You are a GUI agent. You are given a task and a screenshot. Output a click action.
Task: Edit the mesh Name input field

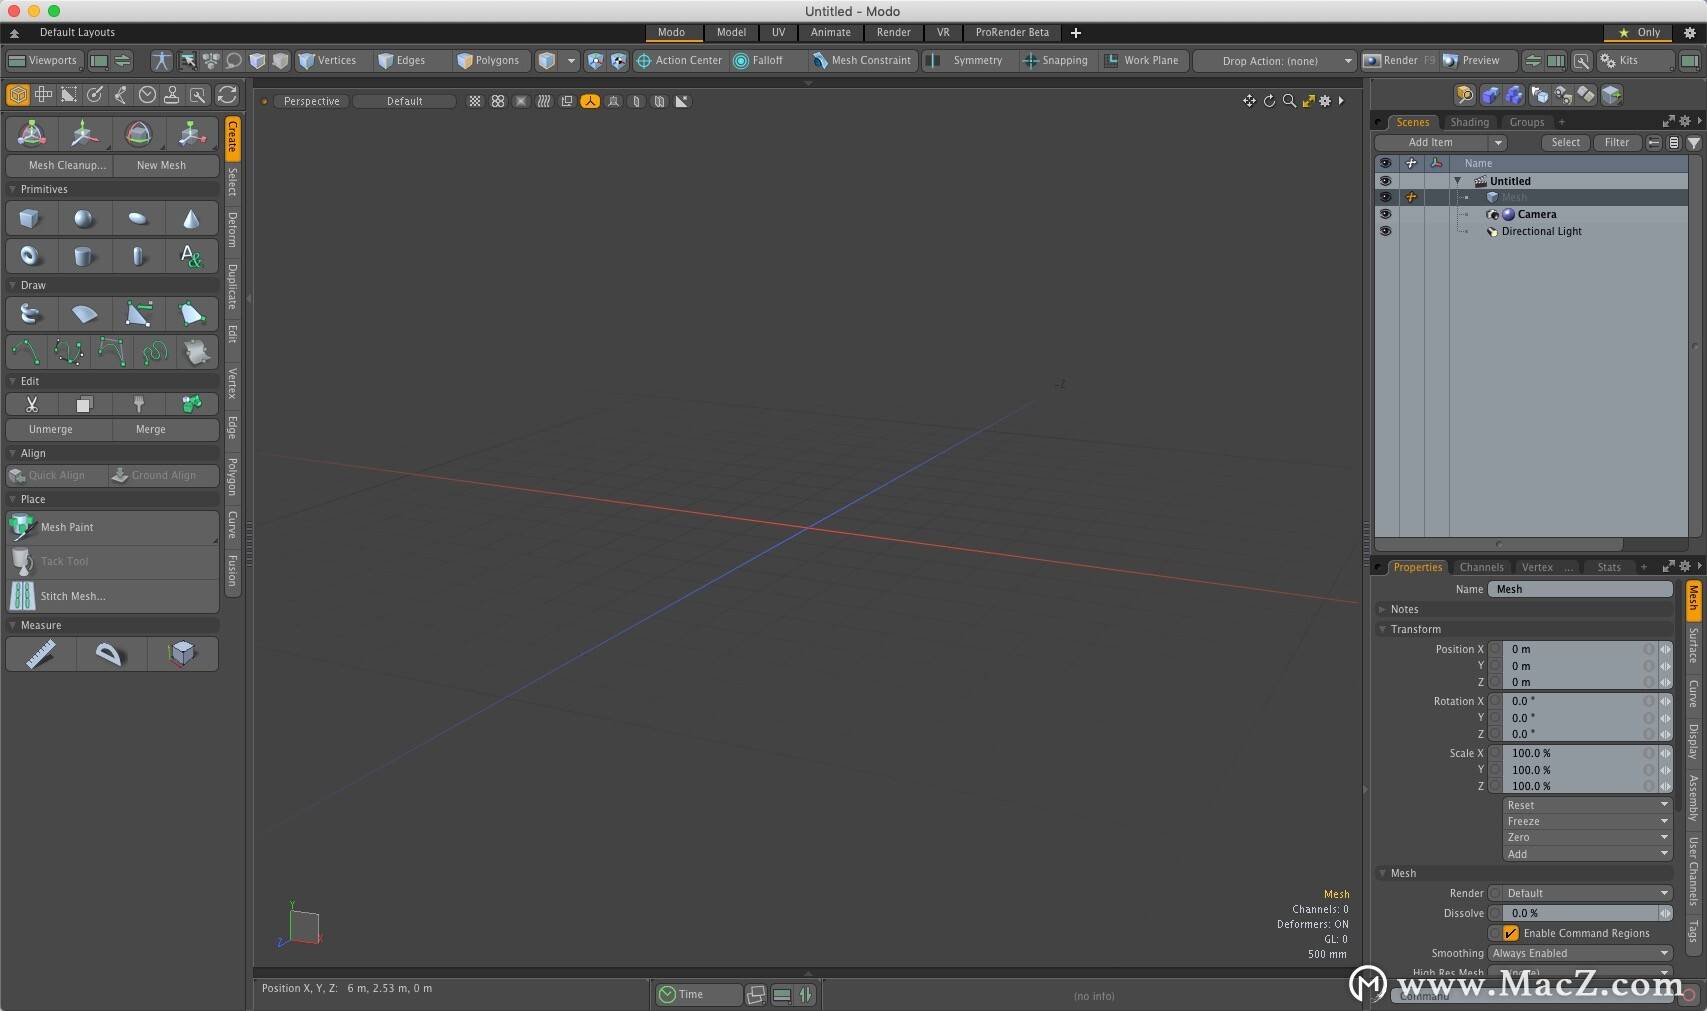click(x=1580, y=589)
